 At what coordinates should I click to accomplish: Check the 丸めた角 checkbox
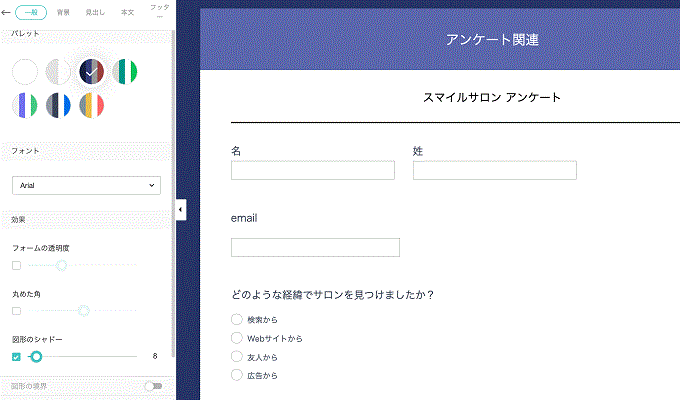coord(16,311)
